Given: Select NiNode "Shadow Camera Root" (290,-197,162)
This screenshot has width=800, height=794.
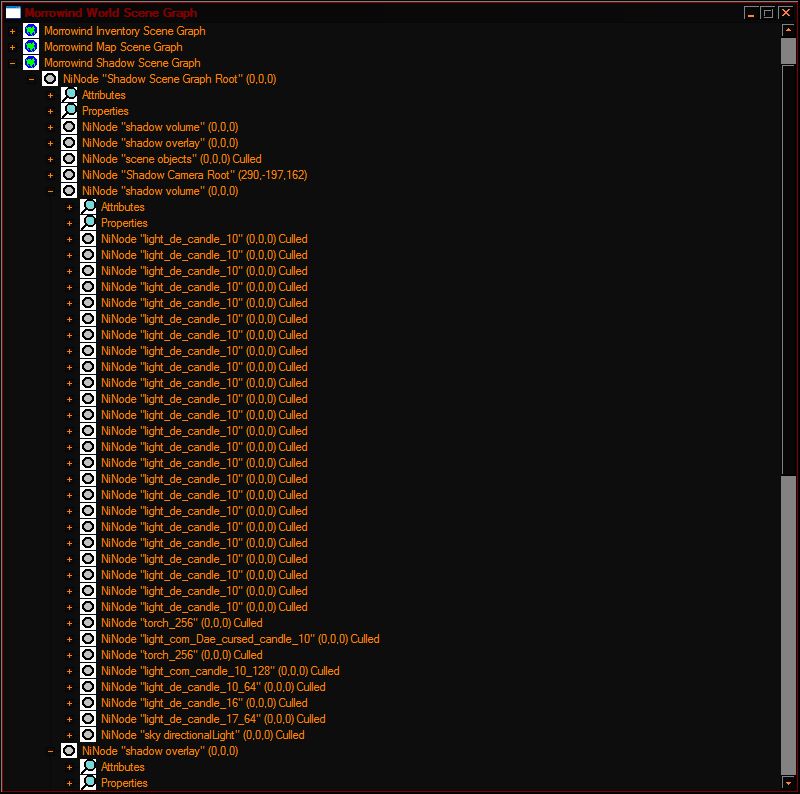Looking at the screenshot, I should pos(194,175).
